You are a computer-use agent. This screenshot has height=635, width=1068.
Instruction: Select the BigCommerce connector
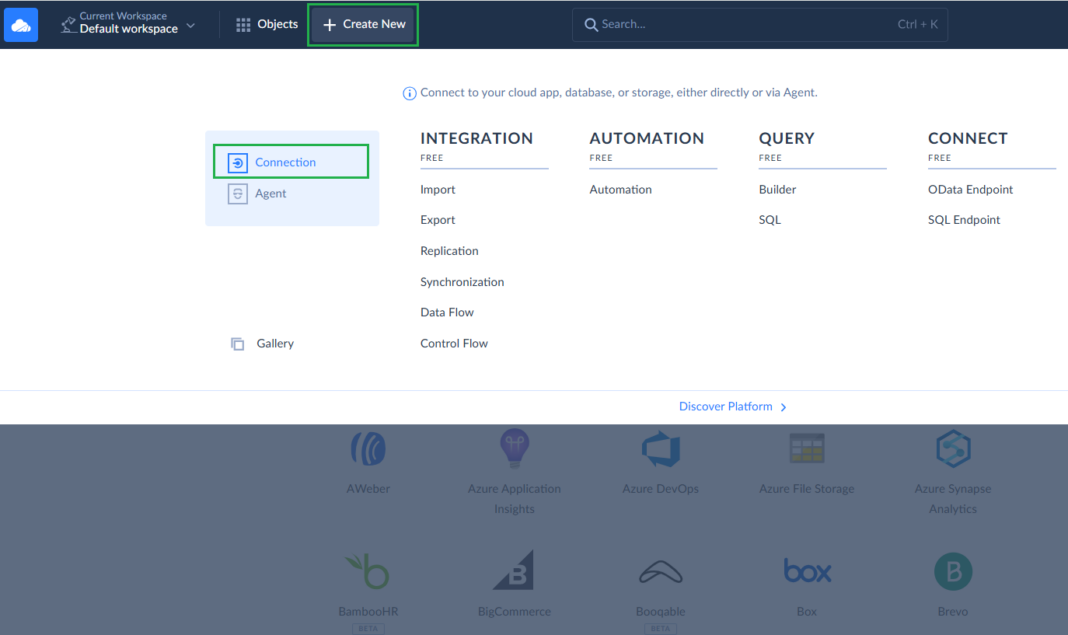point(514,571)
